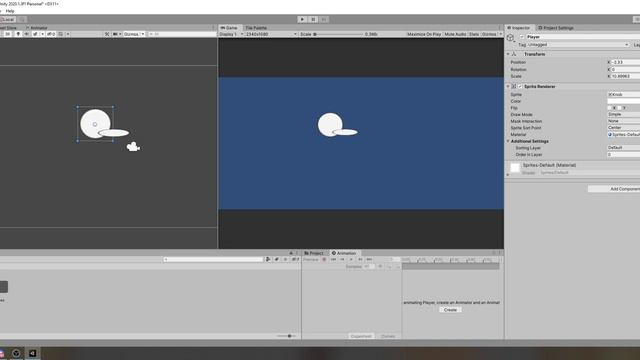
Task: Switch to the Tile Palette tab
Action: point(256,28)
